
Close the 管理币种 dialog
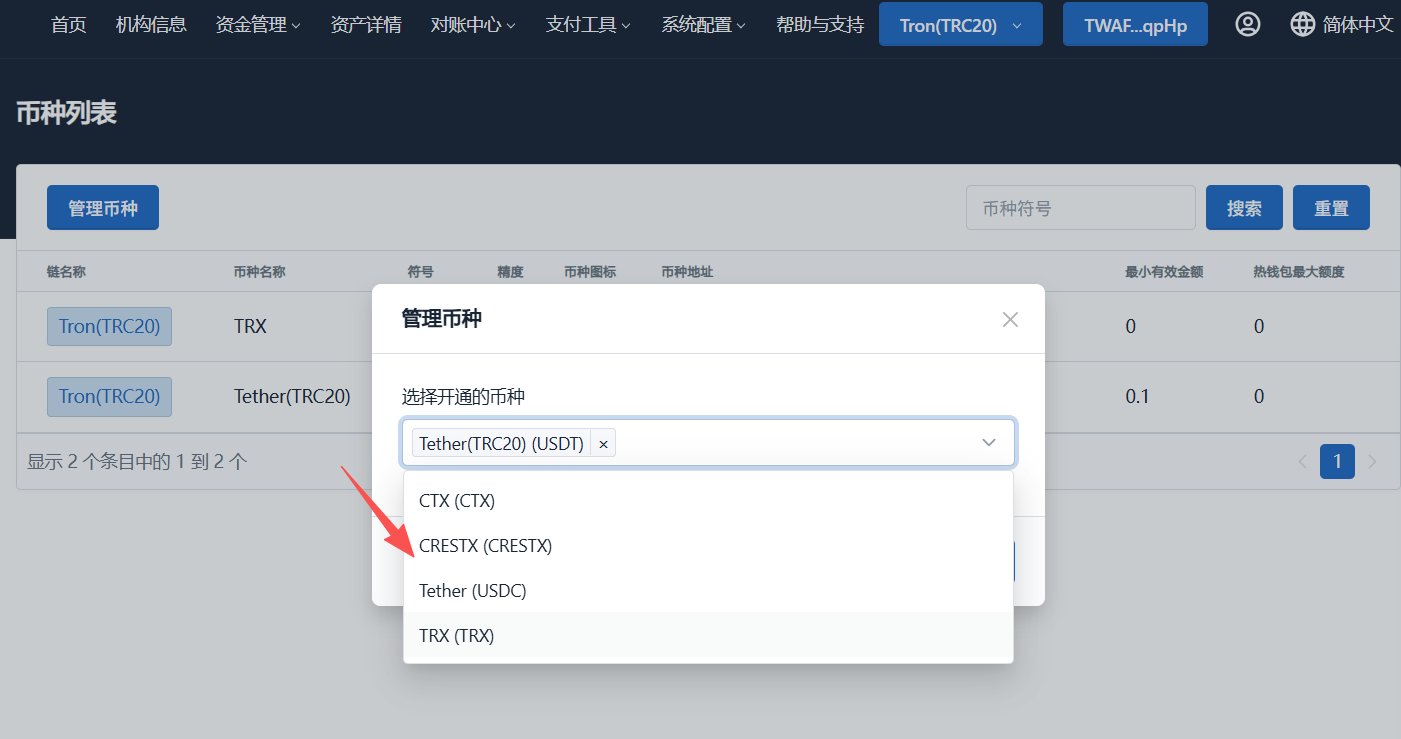1009,319
